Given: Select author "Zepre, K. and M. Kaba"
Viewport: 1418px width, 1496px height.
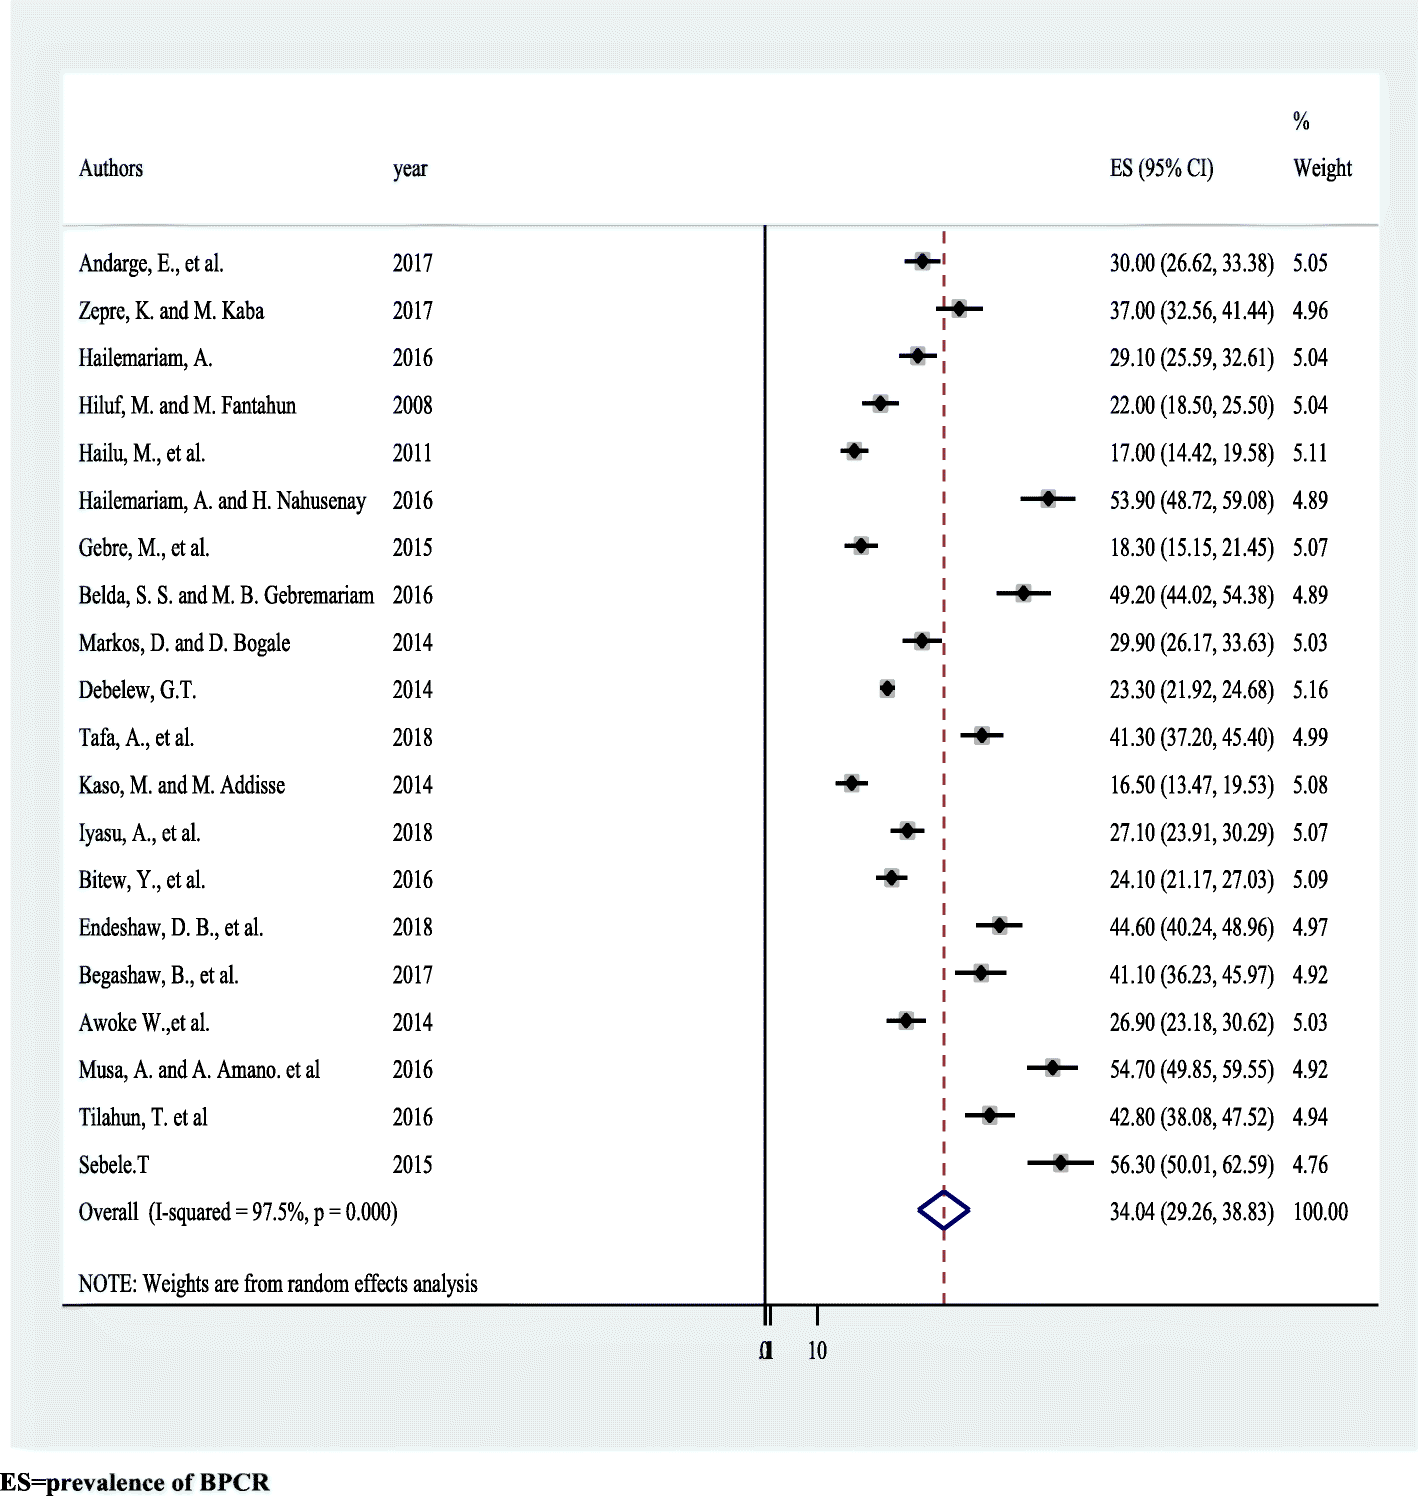Looking at the screenshot, I should point(171,311).
